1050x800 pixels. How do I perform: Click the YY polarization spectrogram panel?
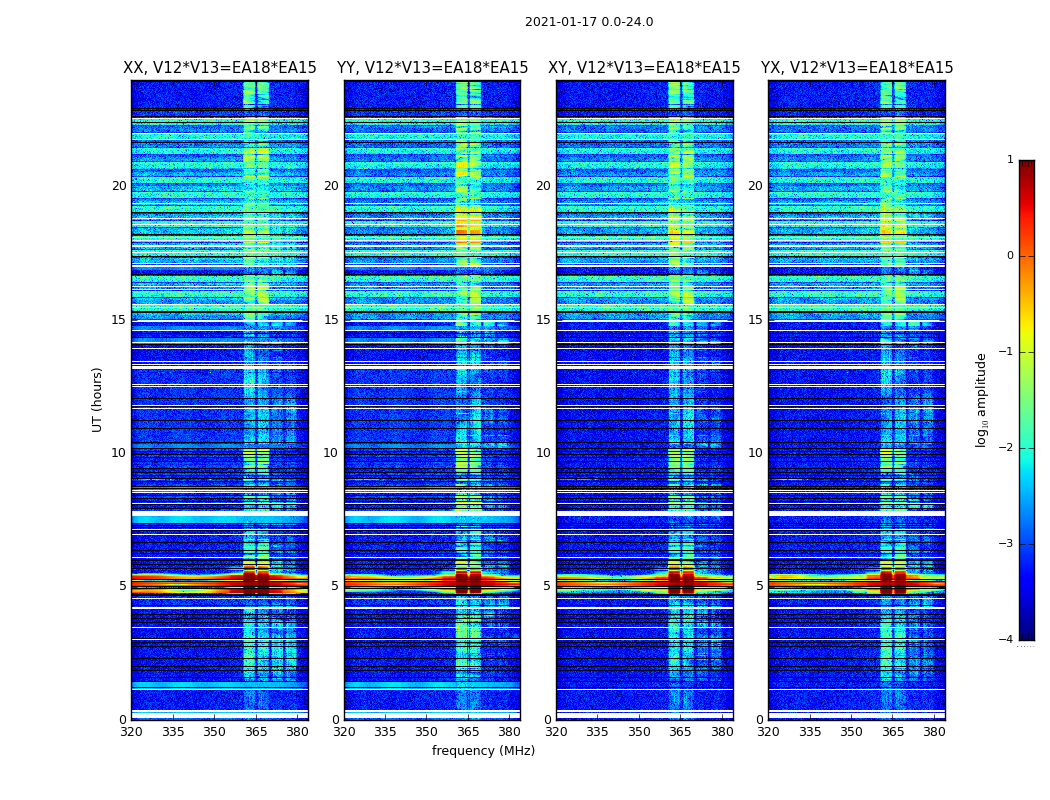(x=433, y=400)
